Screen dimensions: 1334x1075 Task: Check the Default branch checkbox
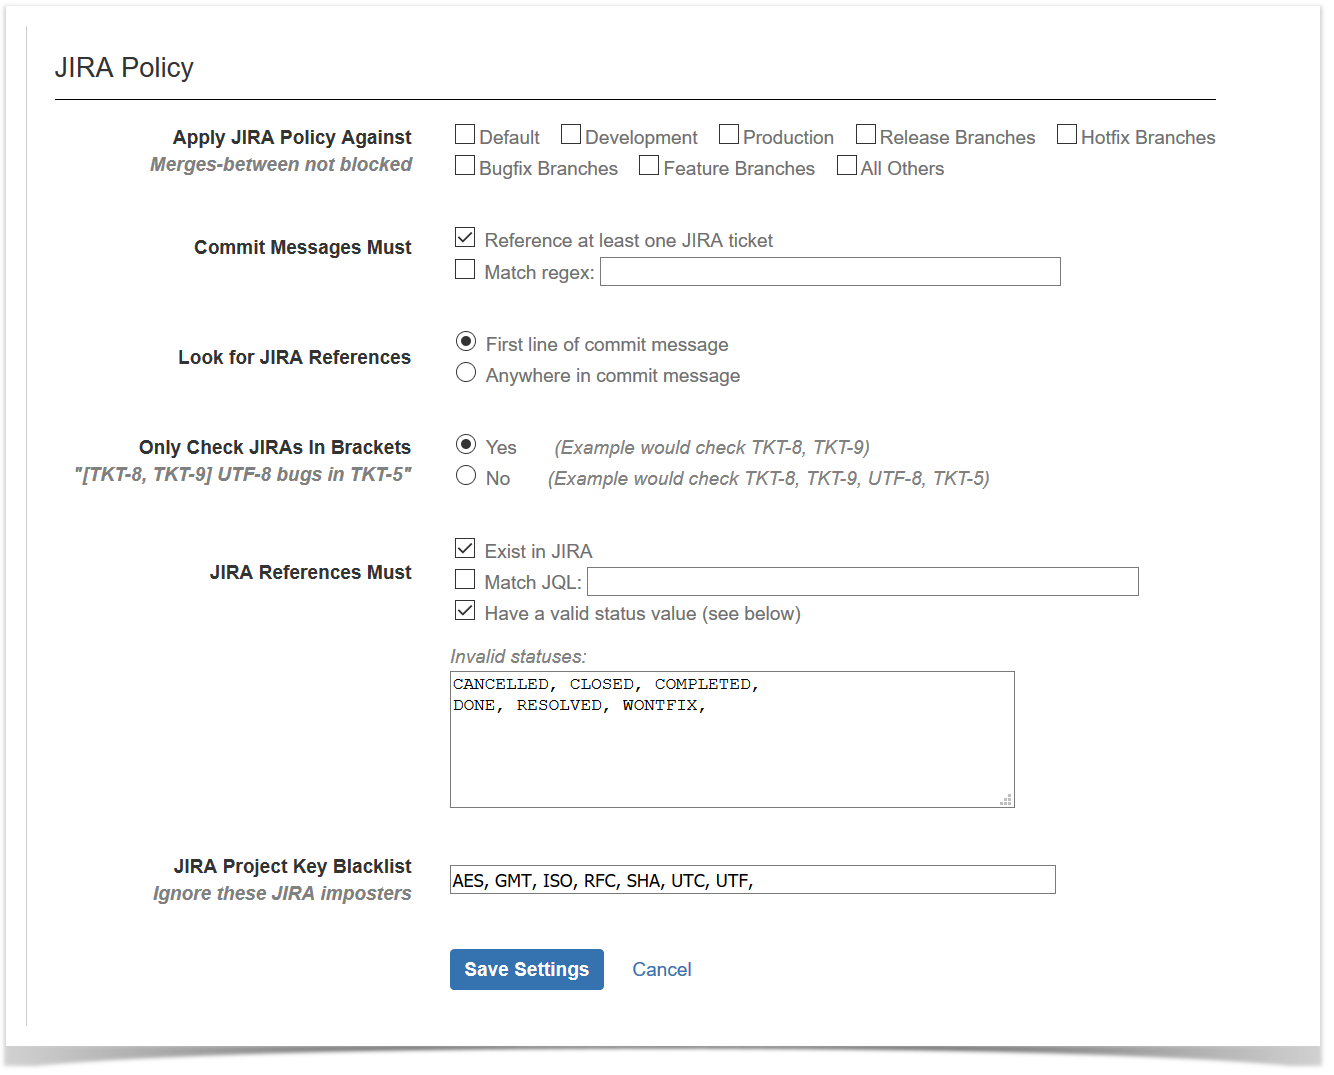click(x=465, y=135)
